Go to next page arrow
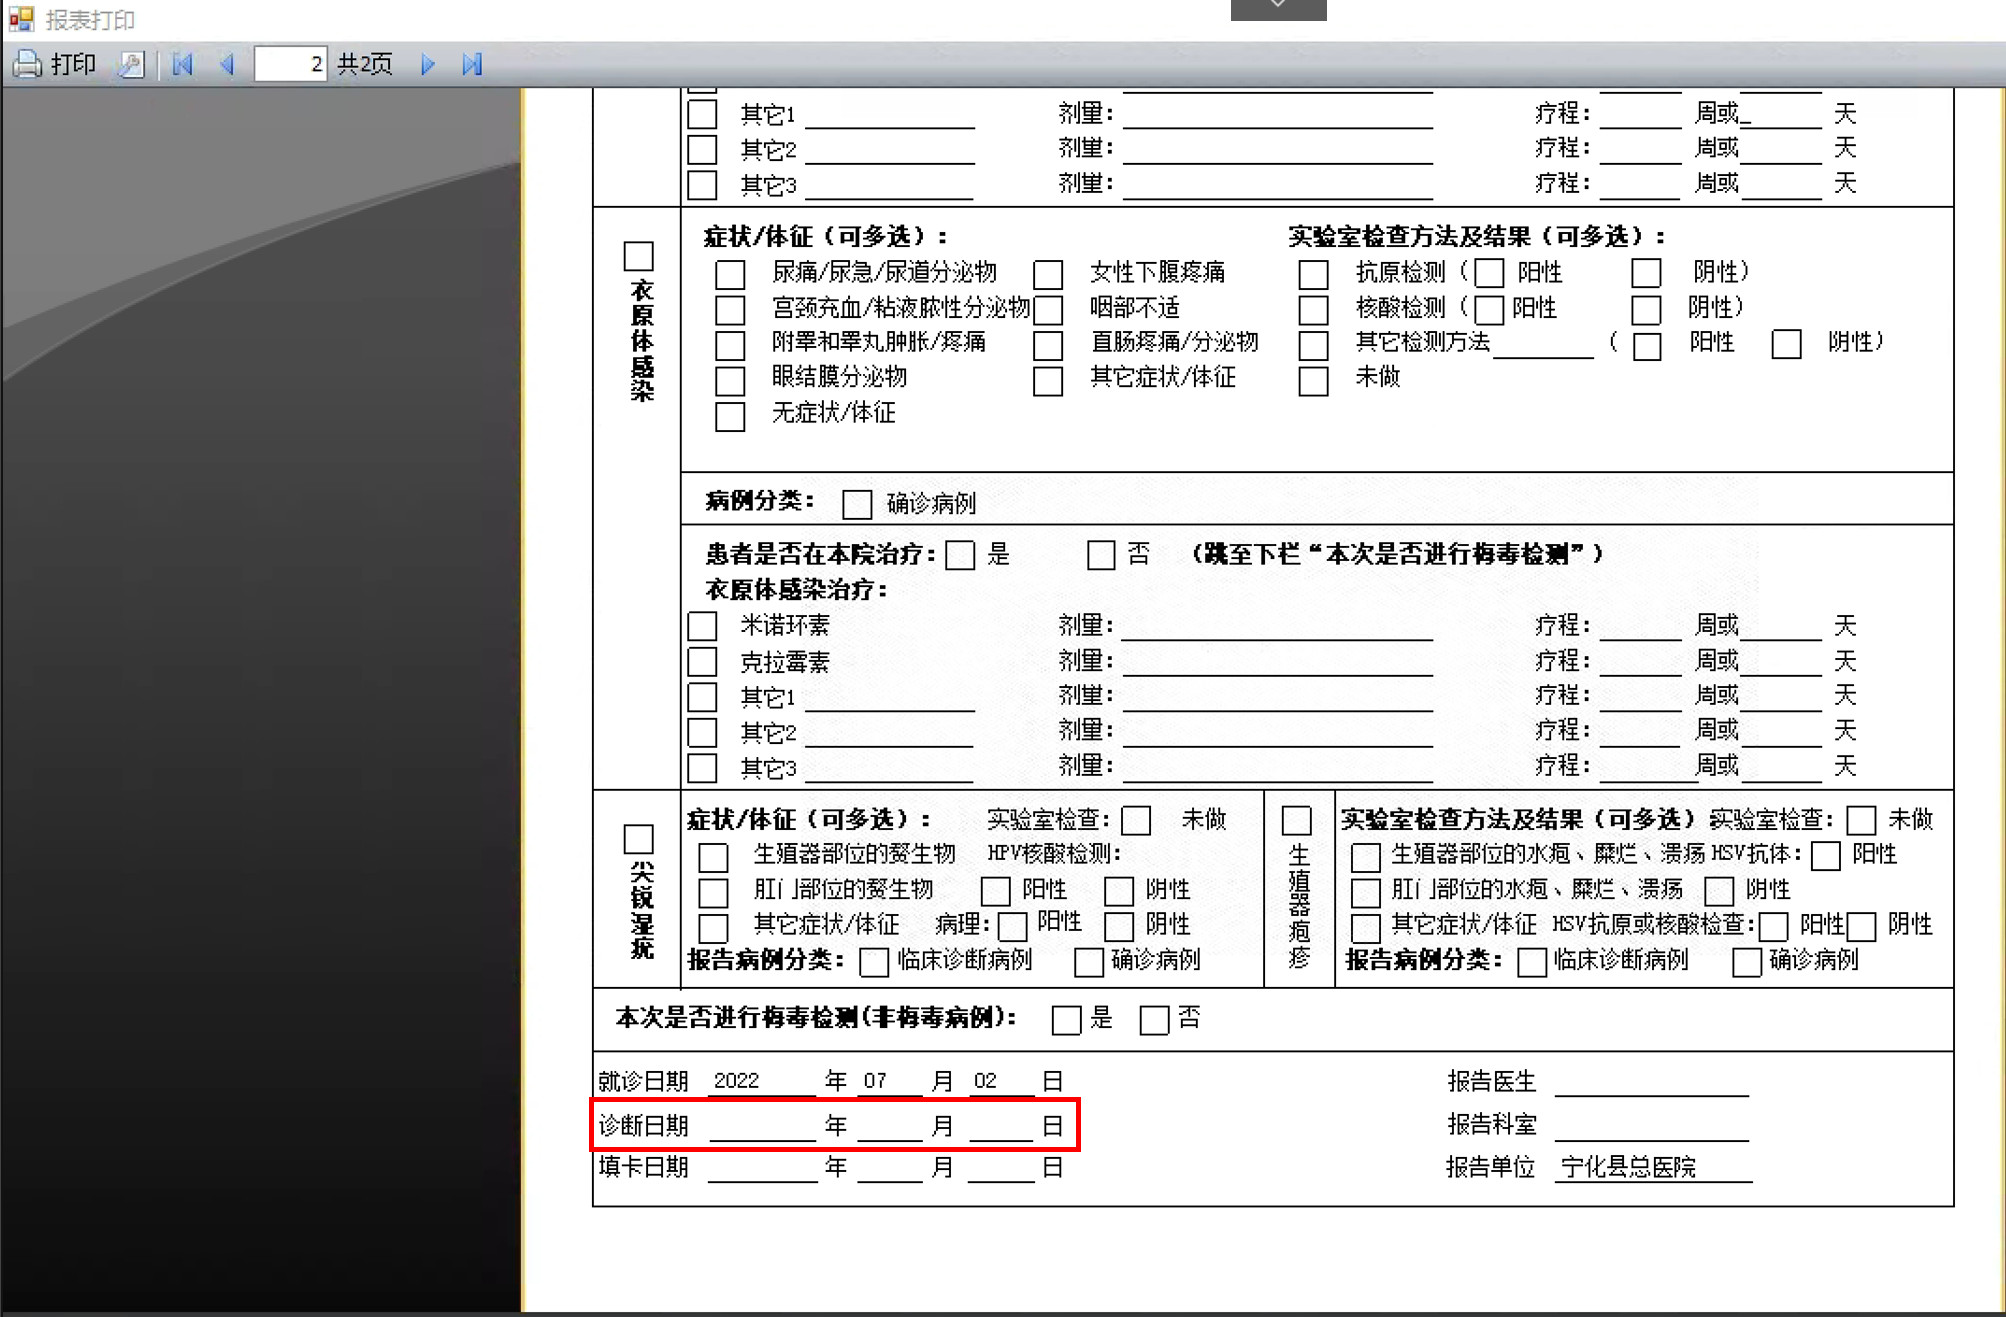 (427, 64)
